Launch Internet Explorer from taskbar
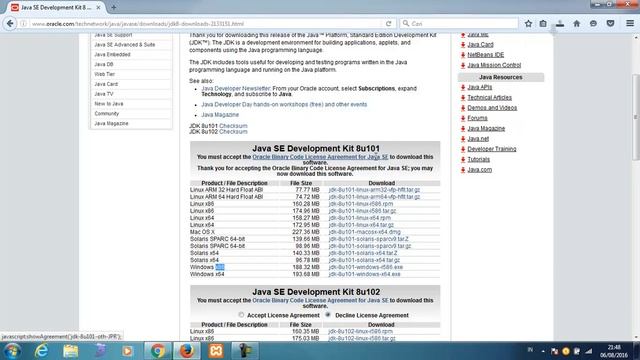This screenshot has width=640, height=360. point(41,351)
